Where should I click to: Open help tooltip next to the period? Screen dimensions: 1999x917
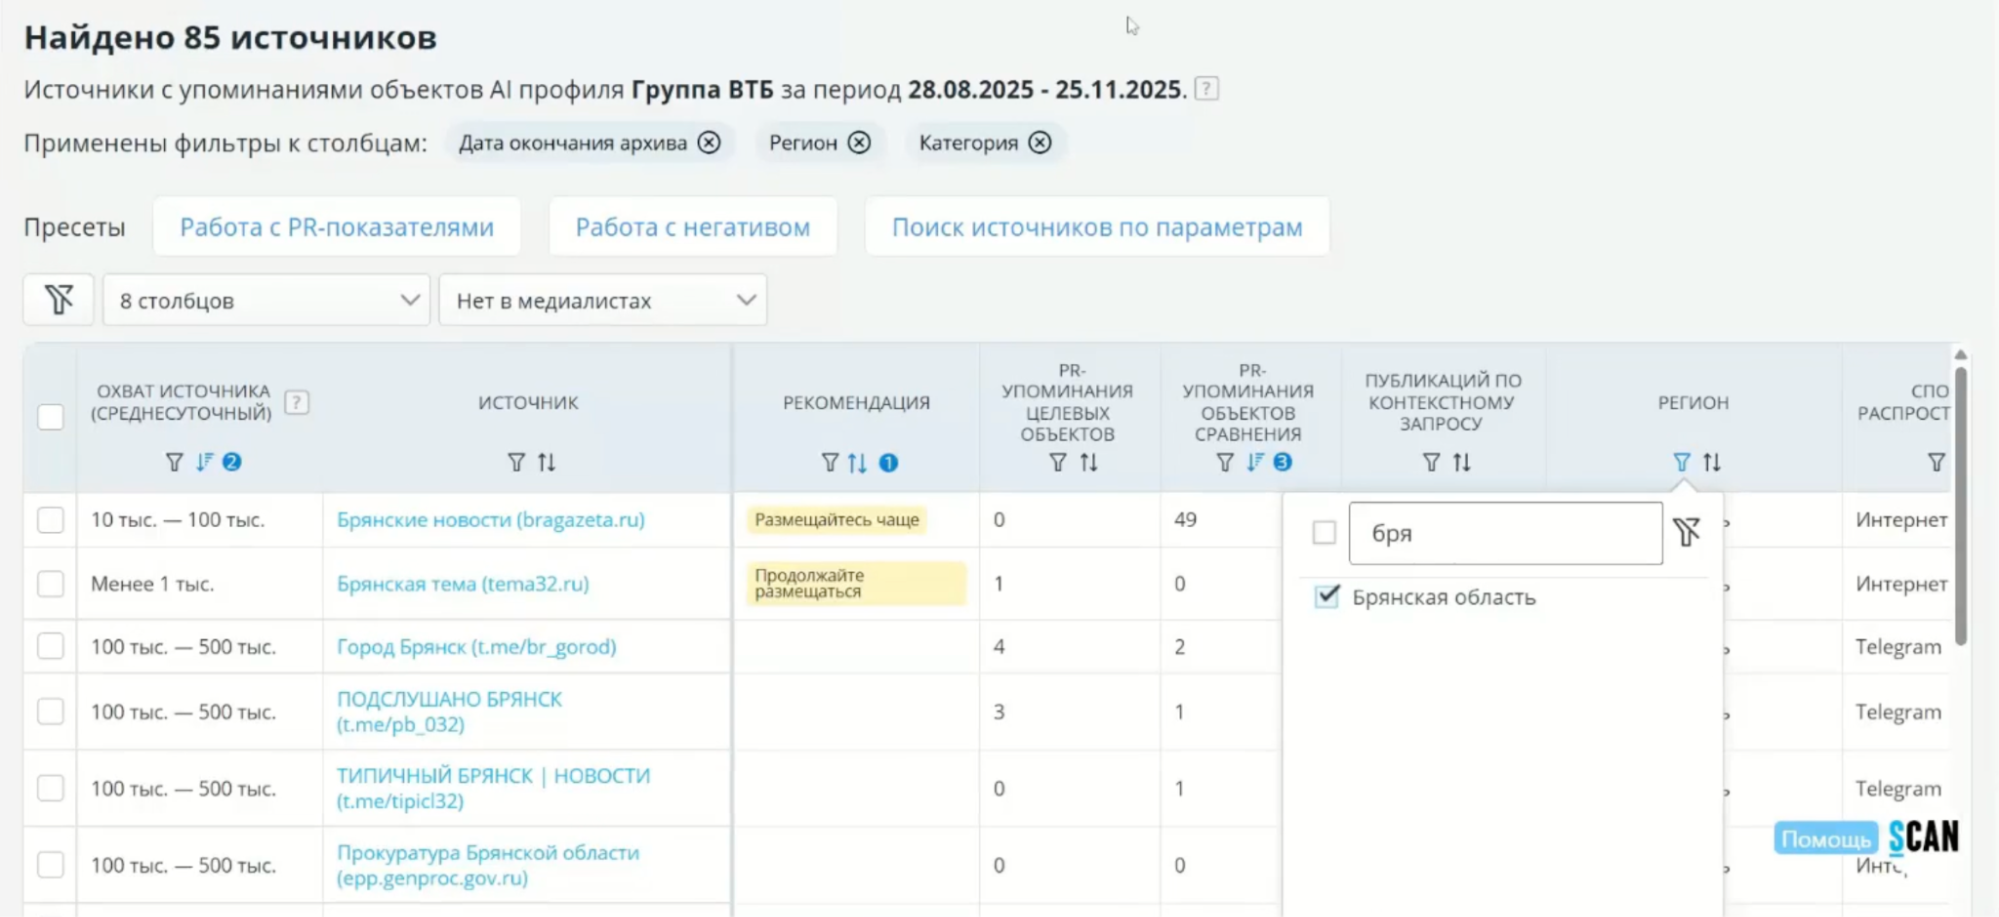1207,89
